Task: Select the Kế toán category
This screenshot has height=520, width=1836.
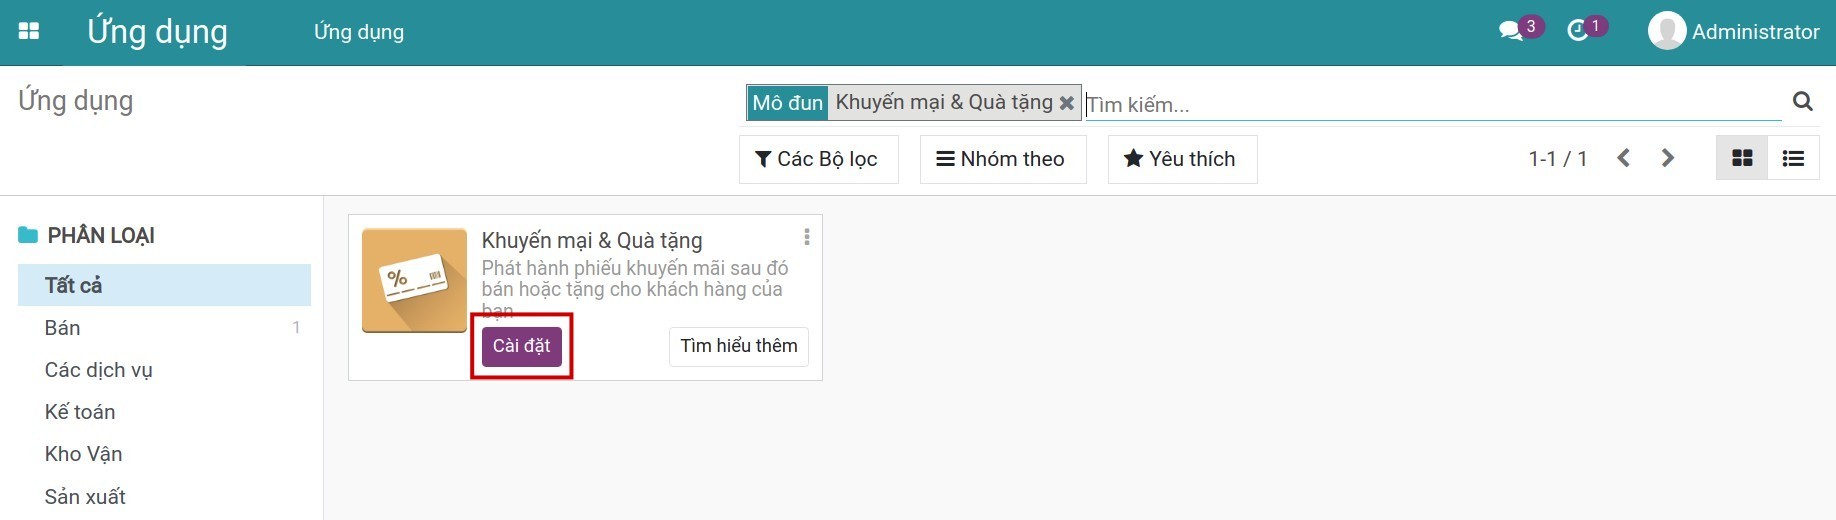Action: tap(164, 412)
